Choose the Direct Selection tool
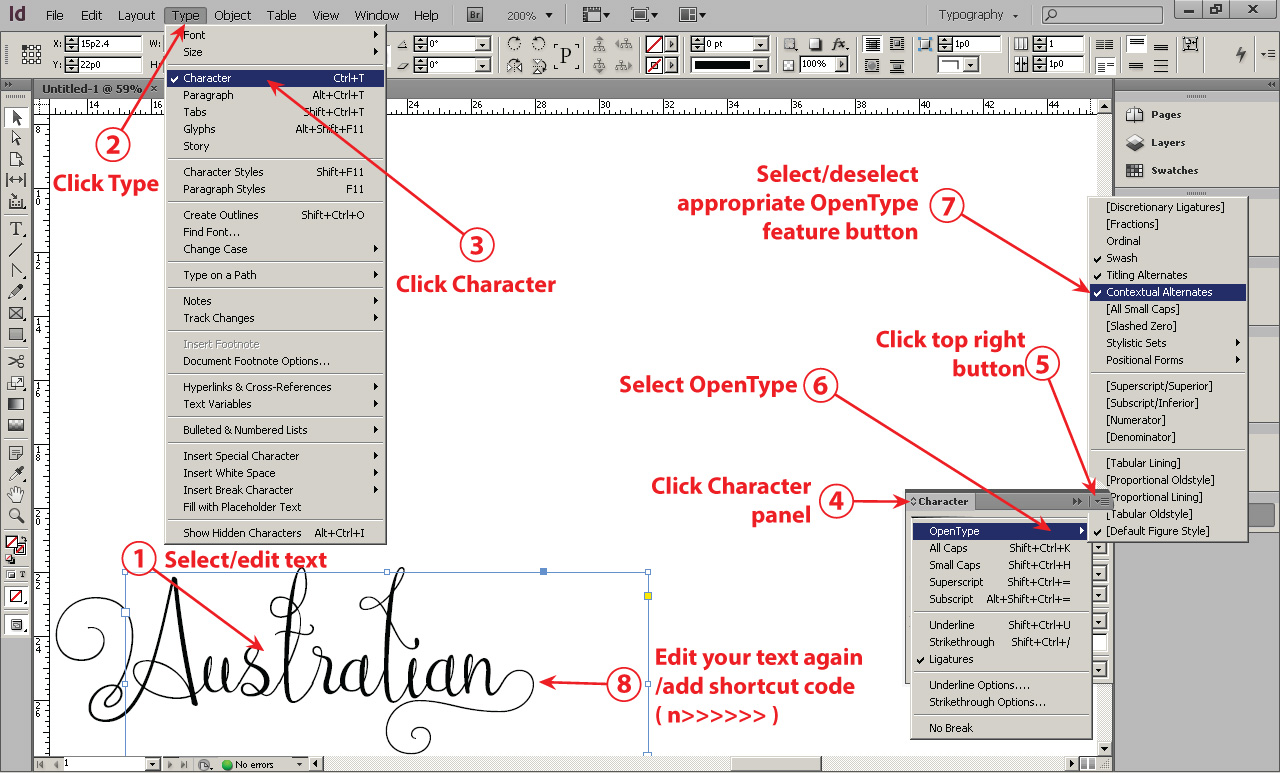1280x773 pixels. click(16, 138)
